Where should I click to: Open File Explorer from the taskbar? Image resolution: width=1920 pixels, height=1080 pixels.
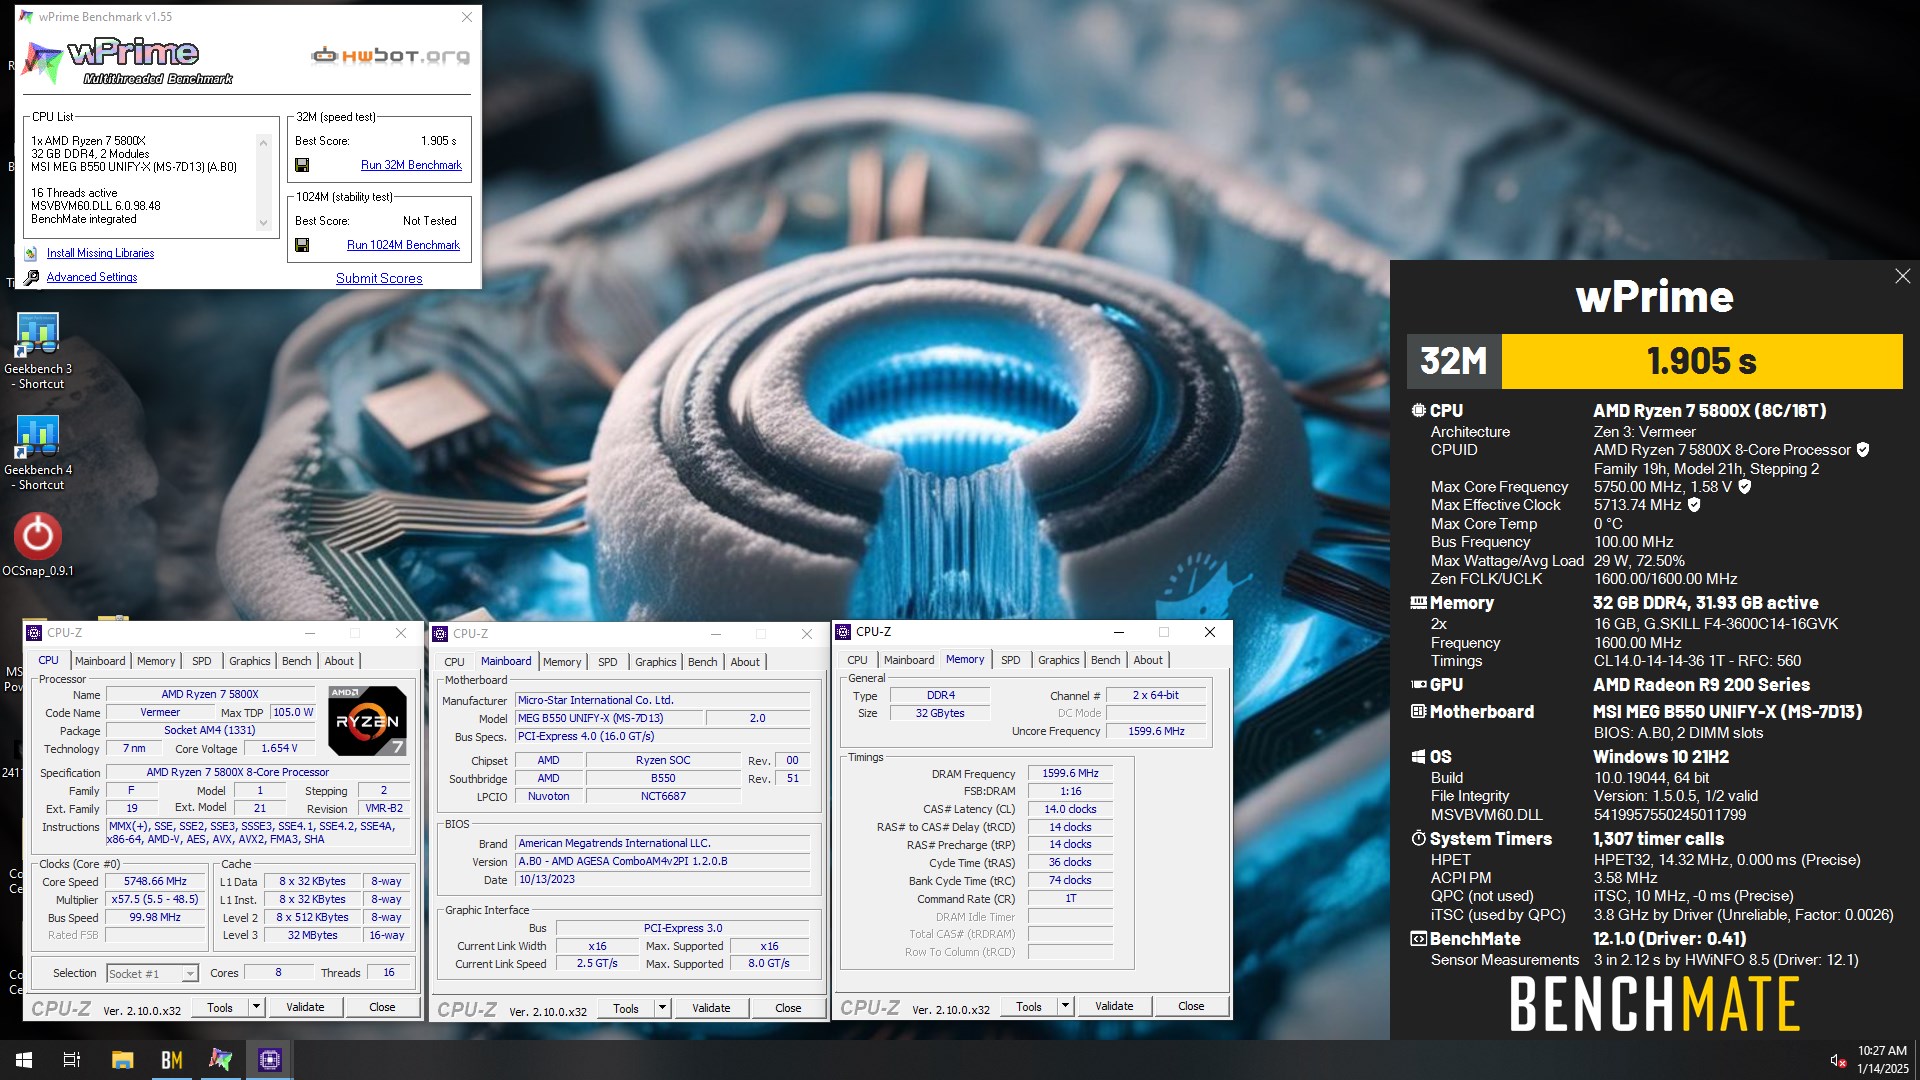pyautogui.click(x=122, y=1060)
